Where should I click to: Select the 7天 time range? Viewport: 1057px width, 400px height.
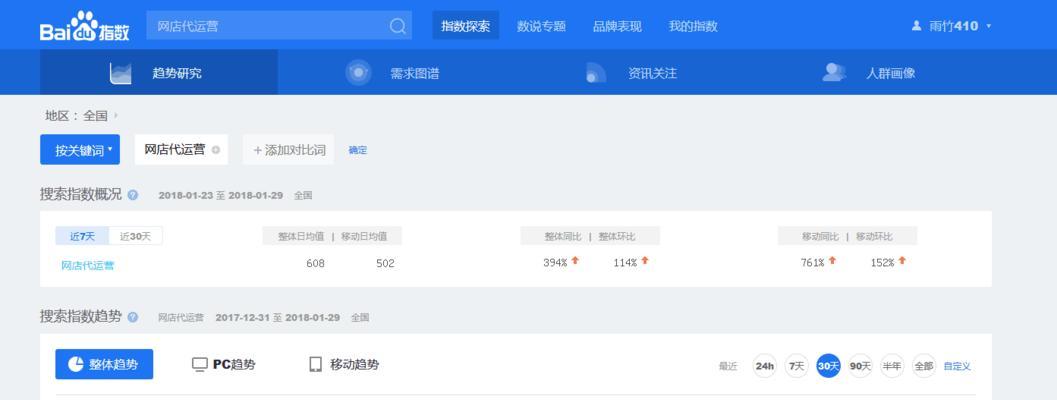point(796,366)
